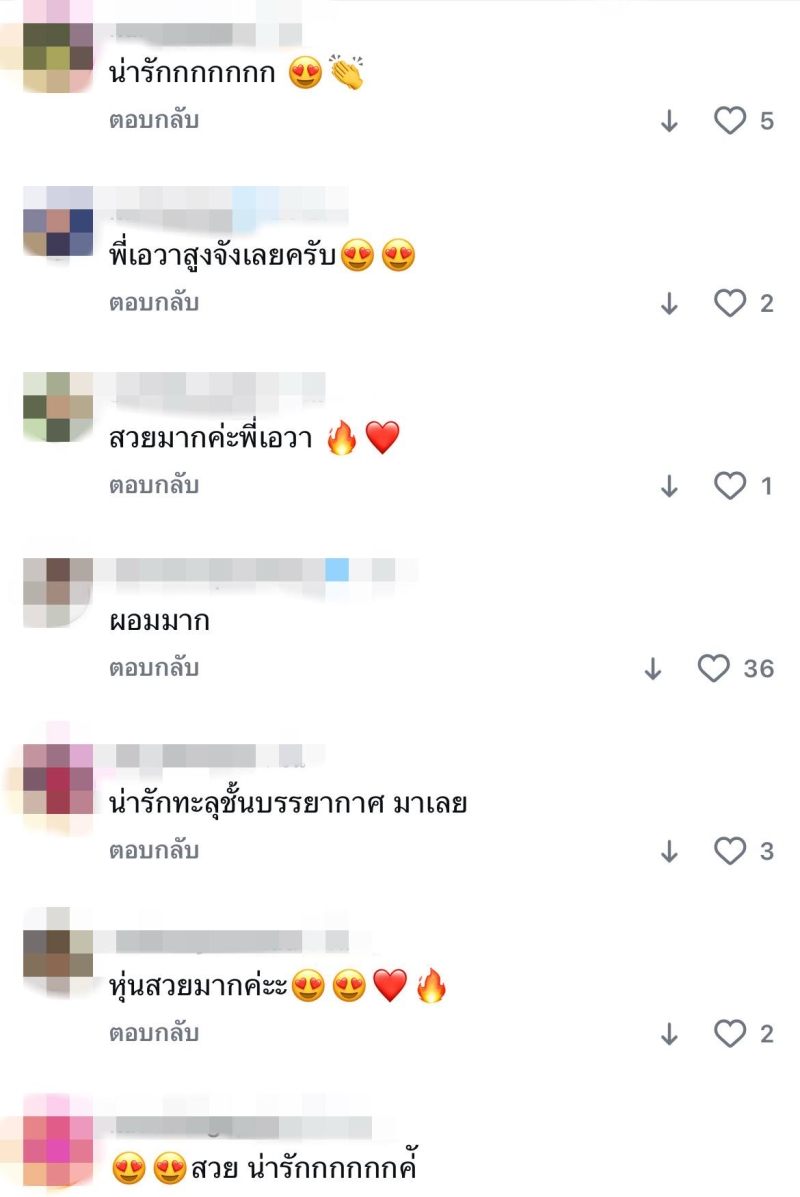This screenshot has height=1197, width=800.
Task: Like the 'สวยมากค่ะพี่เอวา' comment
Action: click(730, 486)
